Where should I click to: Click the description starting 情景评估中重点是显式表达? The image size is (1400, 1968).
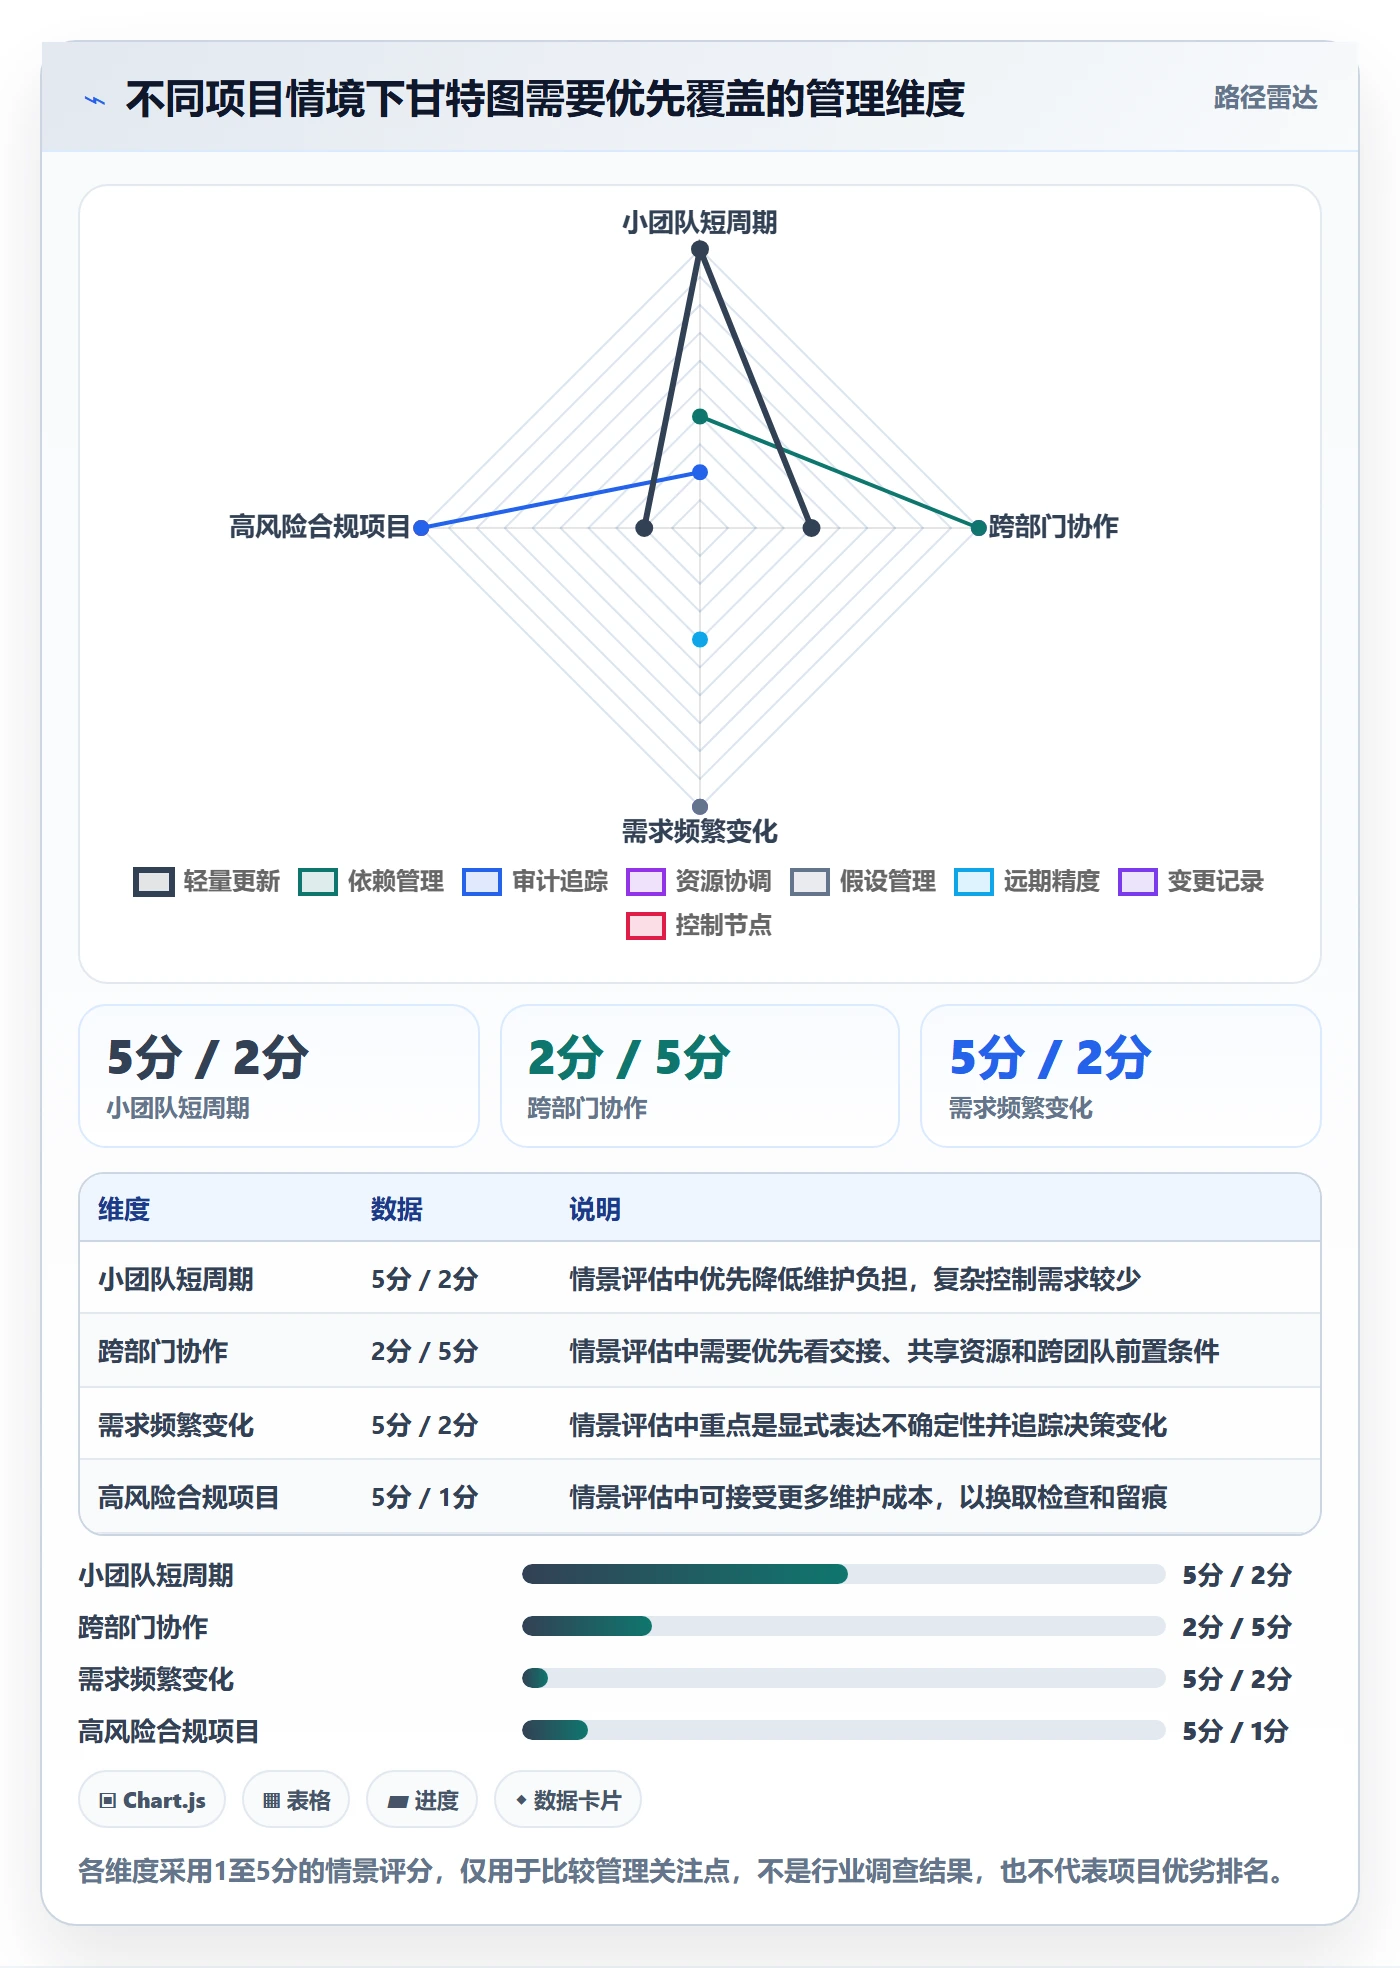click(x=868, y=1425)
